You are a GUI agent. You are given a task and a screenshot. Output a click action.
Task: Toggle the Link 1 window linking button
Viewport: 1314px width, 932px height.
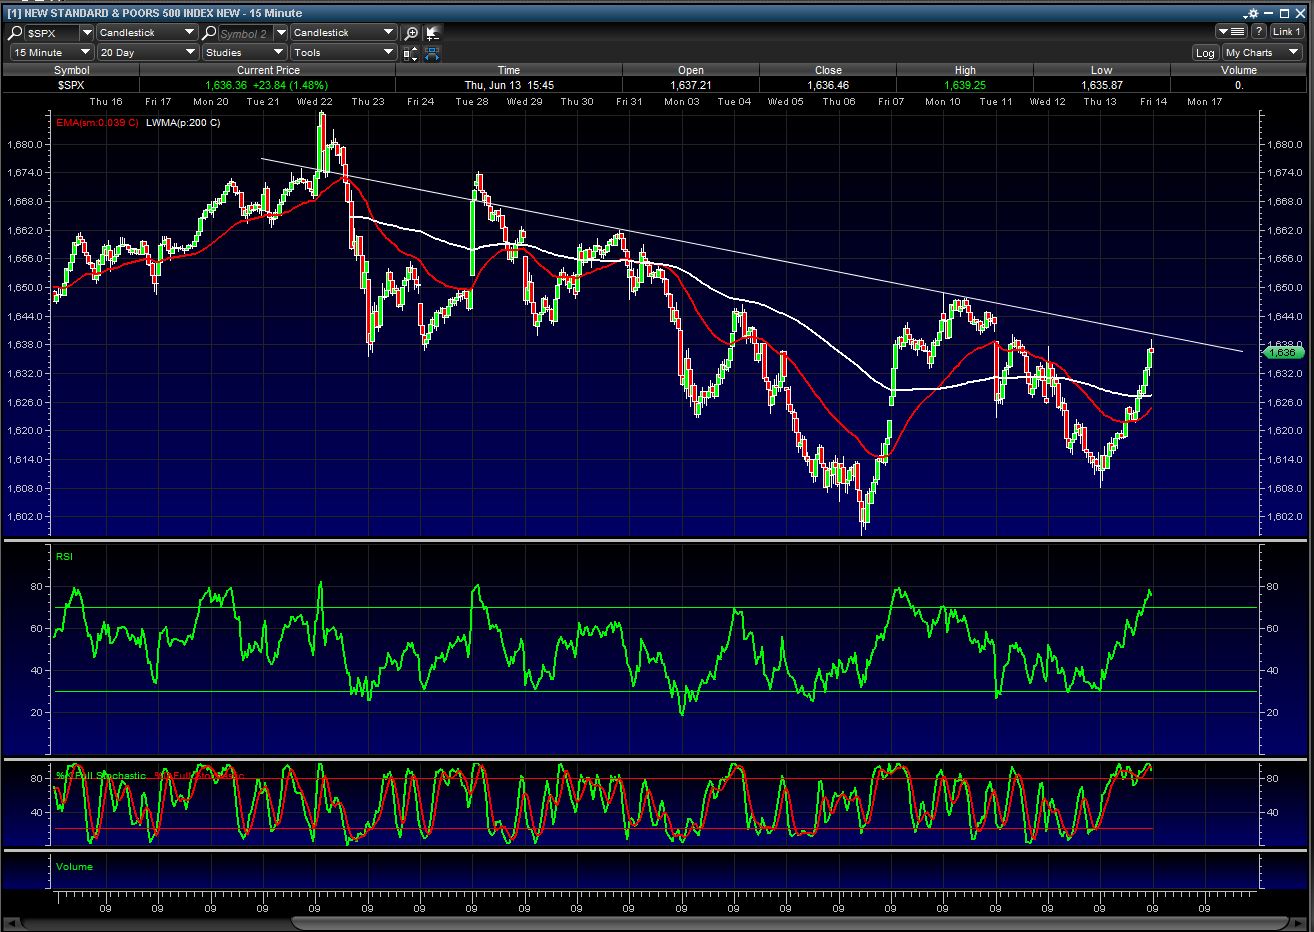(x=1287, y=32)
